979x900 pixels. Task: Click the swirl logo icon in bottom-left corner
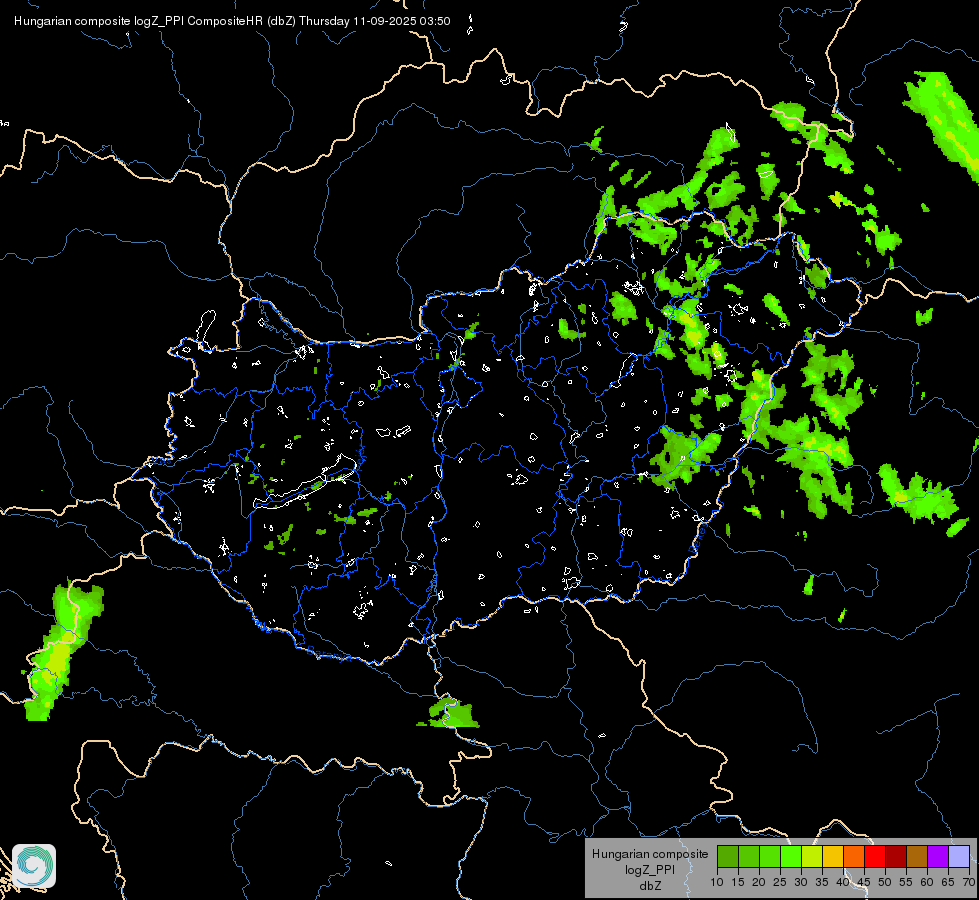coord(34,866)
